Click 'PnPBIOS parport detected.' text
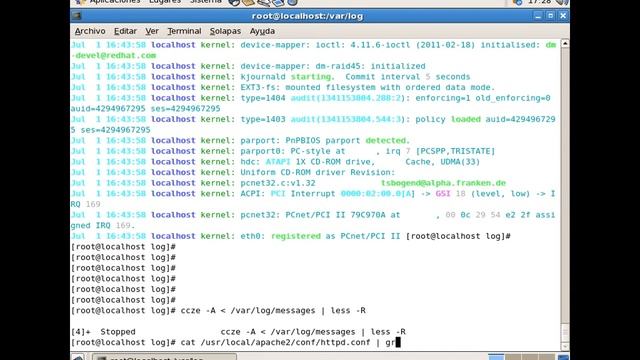The height and width of the screenshot is (360, 640). pyautogui.click(x=347, y=140)
